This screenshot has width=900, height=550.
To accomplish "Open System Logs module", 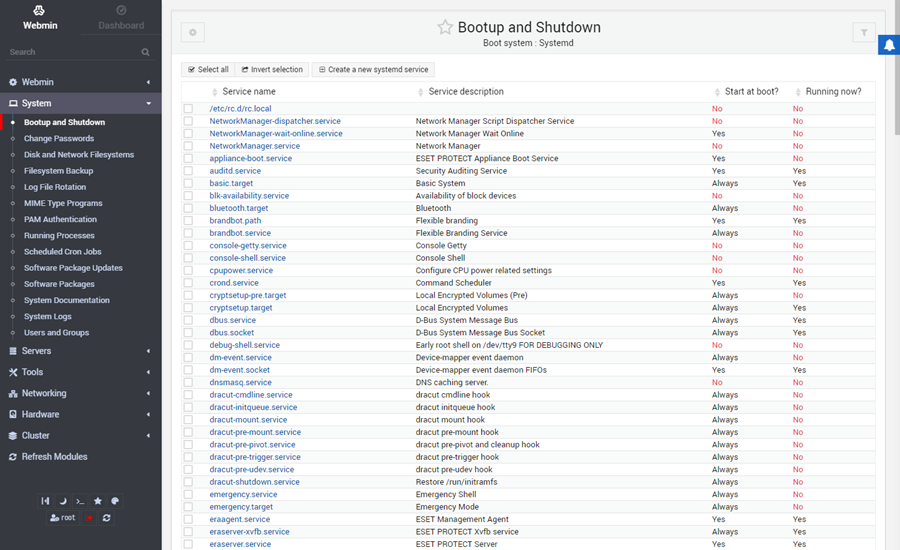I will [x=48, y=316].
